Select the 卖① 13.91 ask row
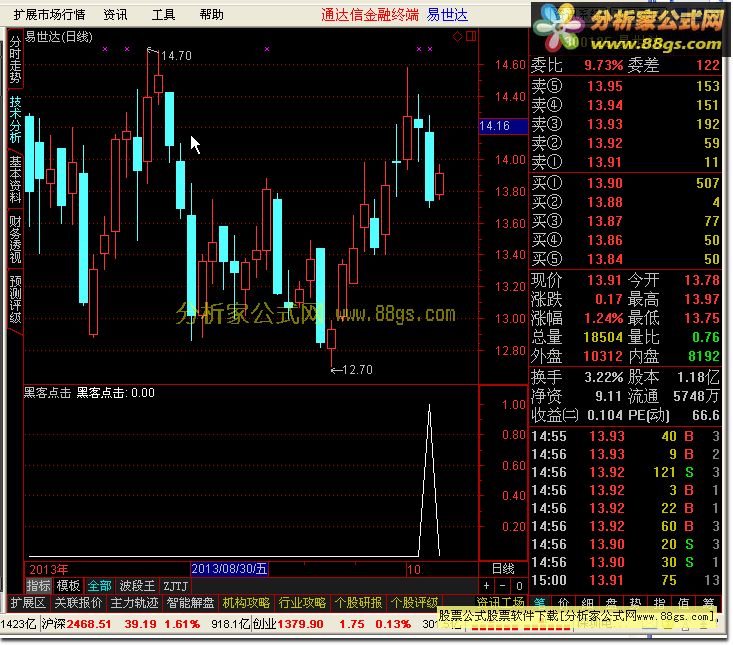733x645 pixels. click(625, 162)
